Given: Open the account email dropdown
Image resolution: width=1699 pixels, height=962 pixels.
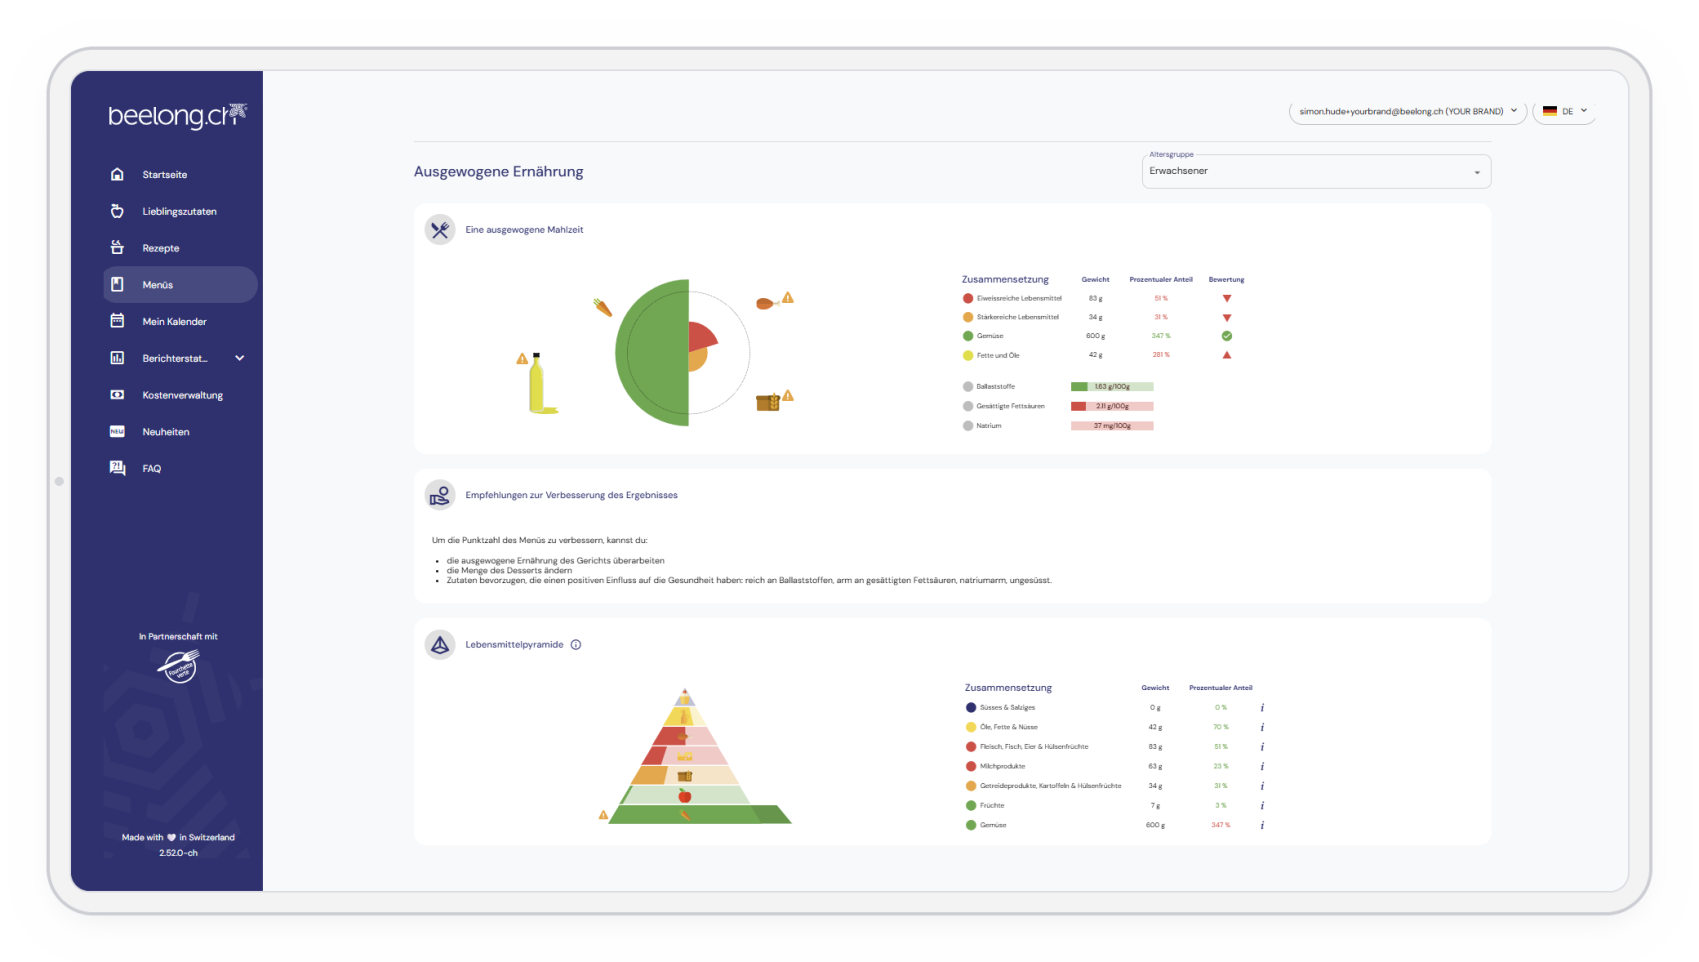Looking at the screenshot, I should tap(1407, 111).
